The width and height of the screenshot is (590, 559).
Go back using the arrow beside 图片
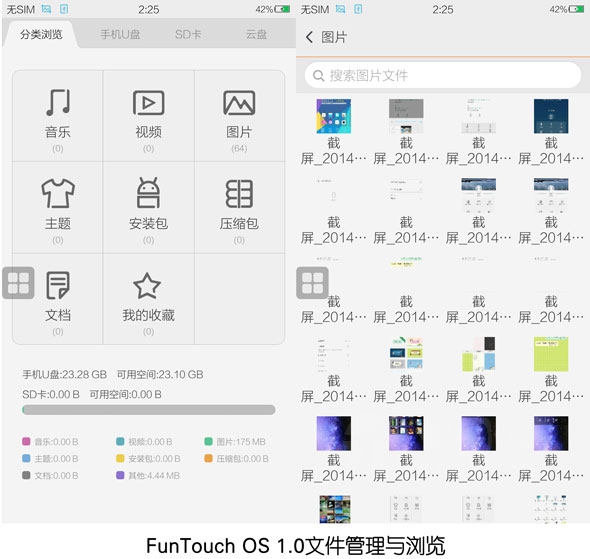(309, 37)
